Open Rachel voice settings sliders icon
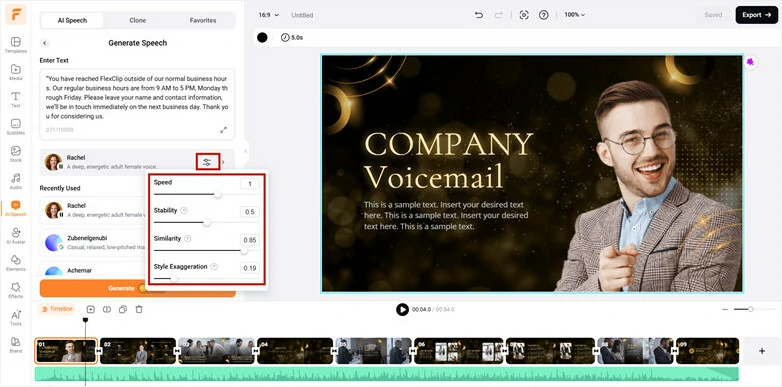Viewport: 782px width, 387px height. (207, 162)
